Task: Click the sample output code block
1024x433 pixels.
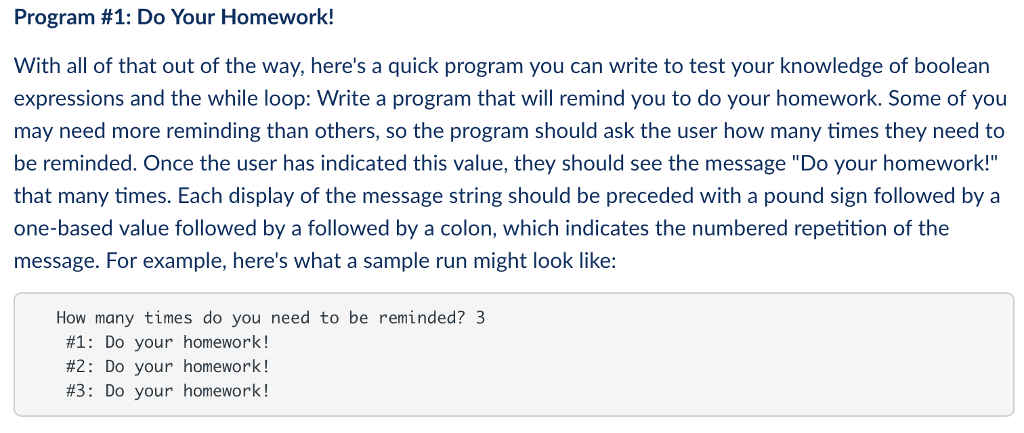Action: coord(513,354)
